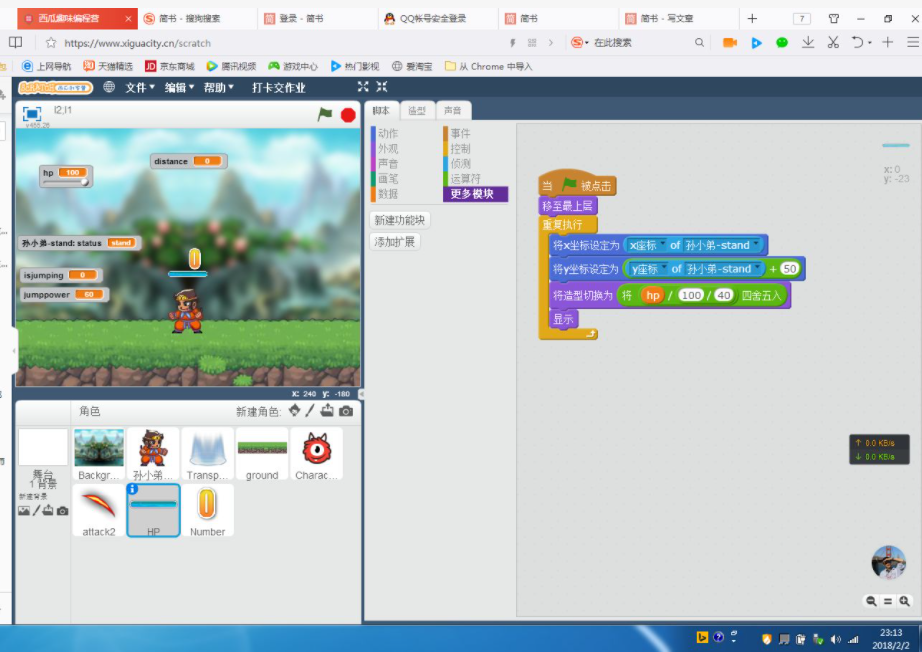Click the browser favorite star icon
The height and width of the screenshot is (652, 922).
click(x=51, y=43)
